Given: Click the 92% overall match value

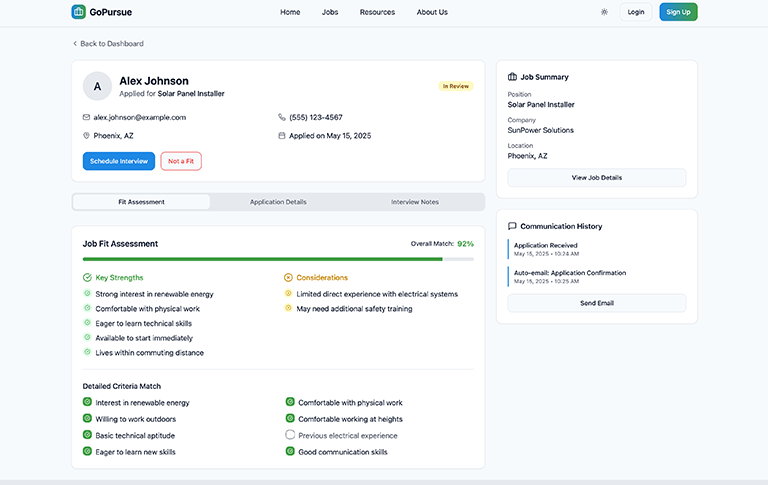Looking at the screenshot, I should point(465,244).
